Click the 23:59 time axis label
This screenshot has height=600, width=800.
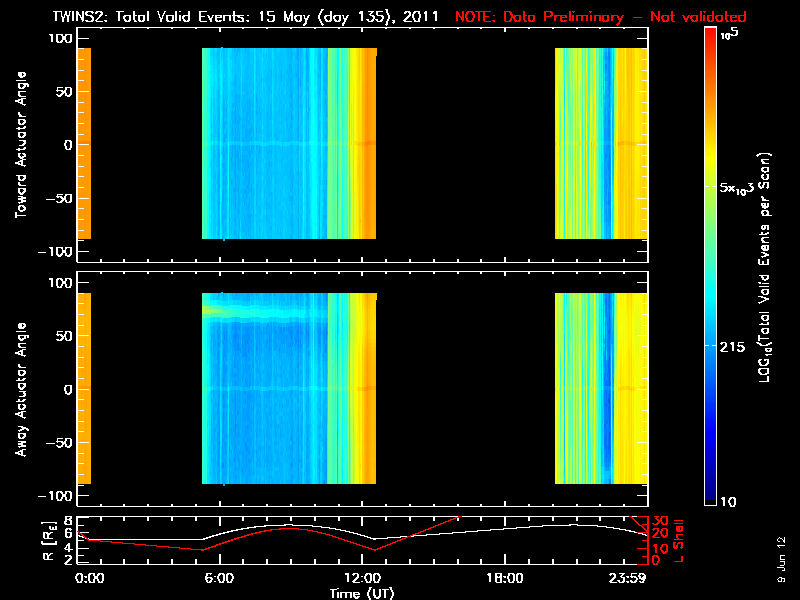coord(627,578)
